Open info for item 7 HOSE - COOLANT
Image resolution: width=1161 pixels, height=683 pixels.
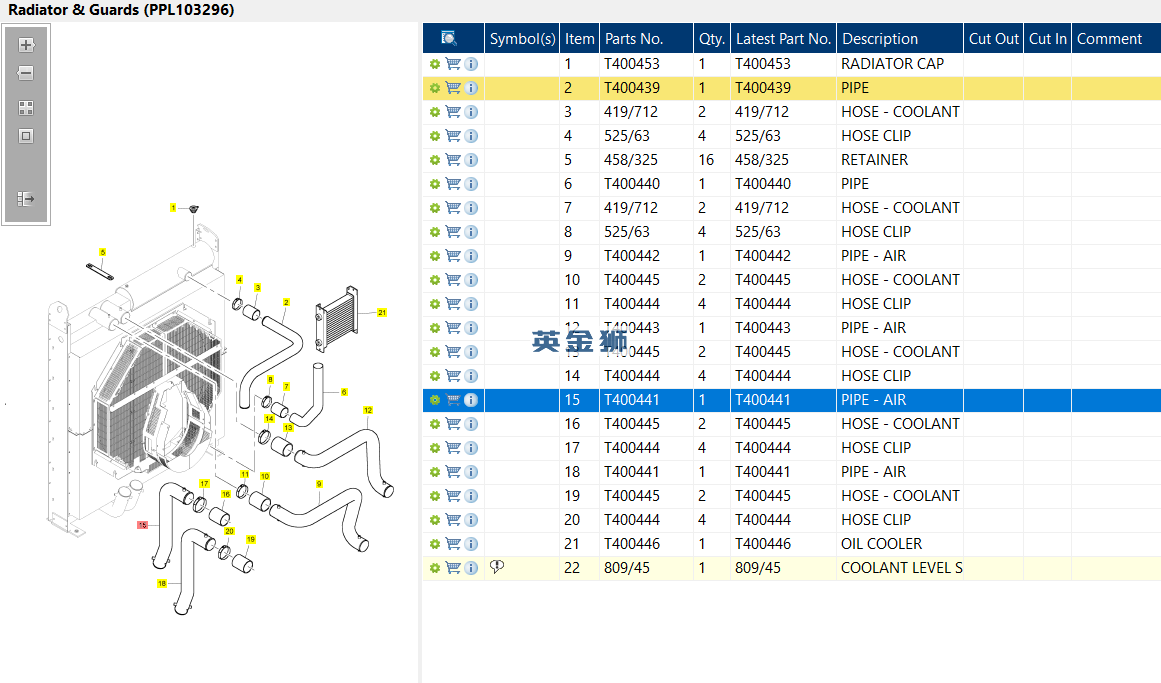point(471,208)
